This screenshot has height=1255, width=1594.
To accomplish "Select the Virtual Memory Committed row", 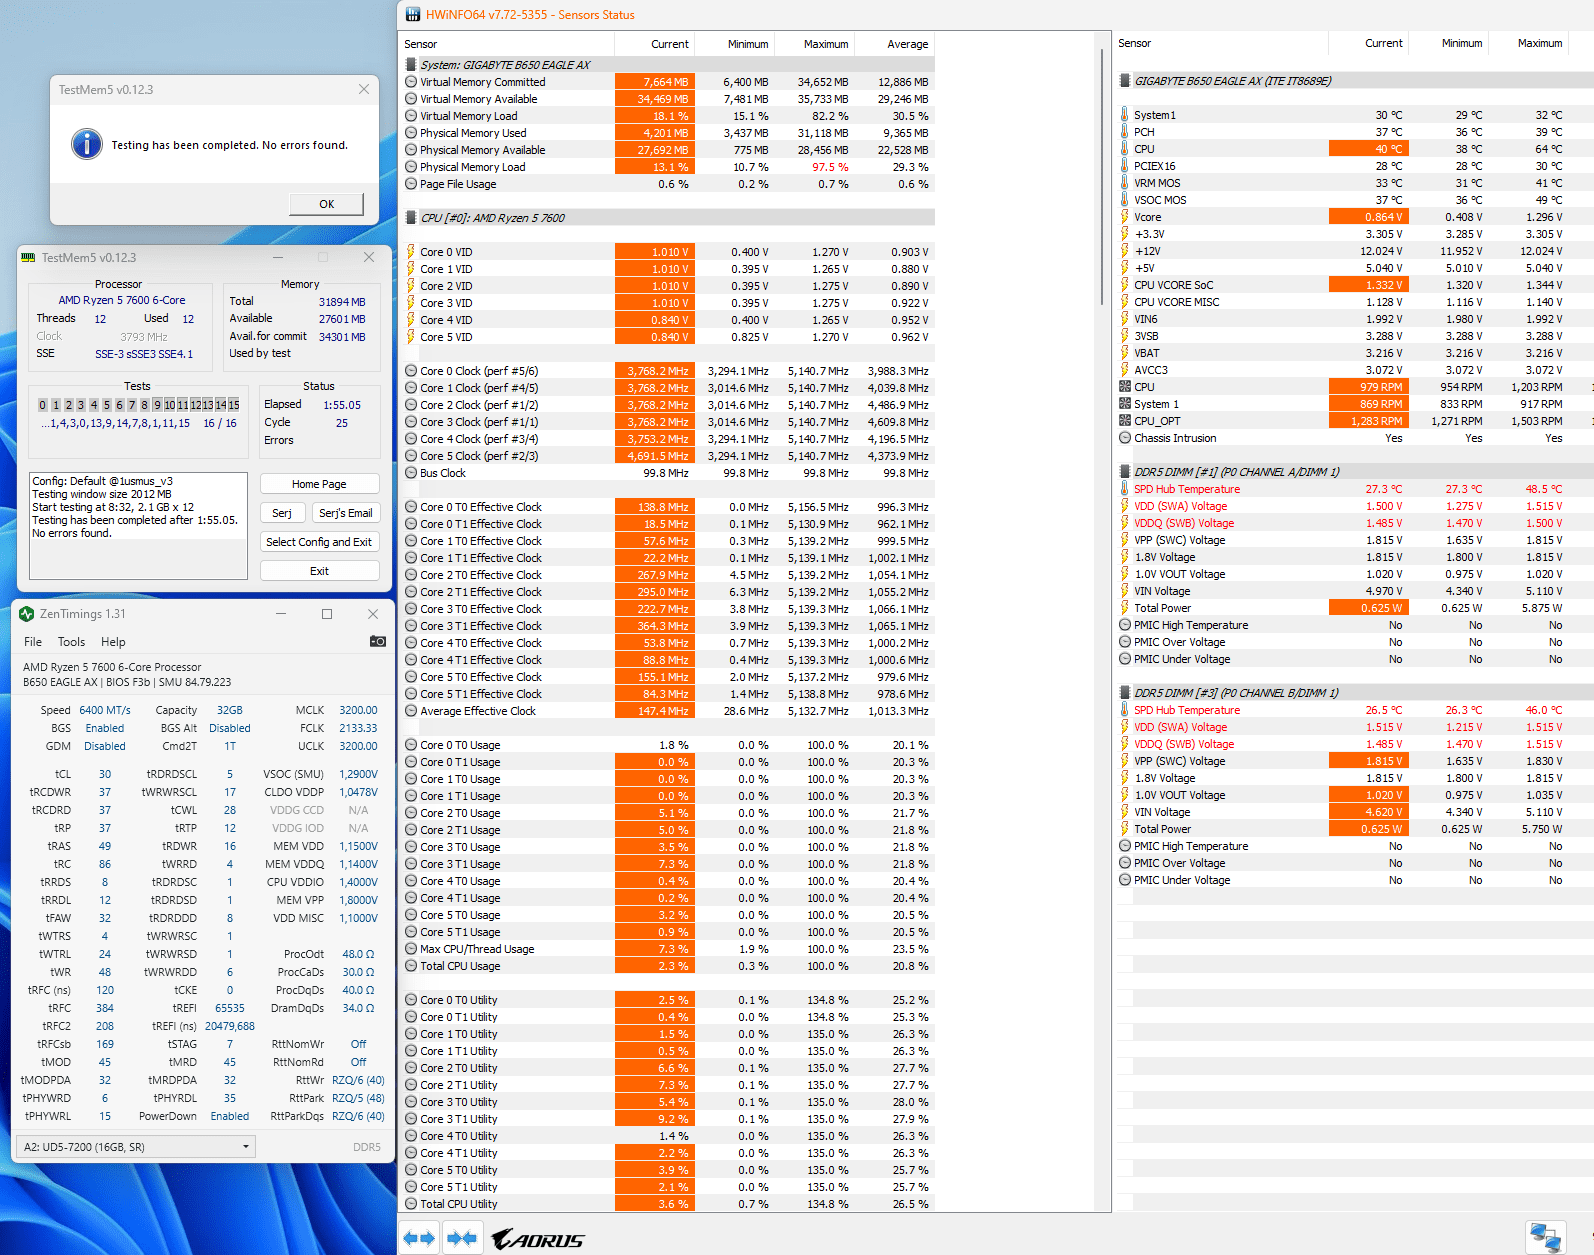I will tap(669, 82).
